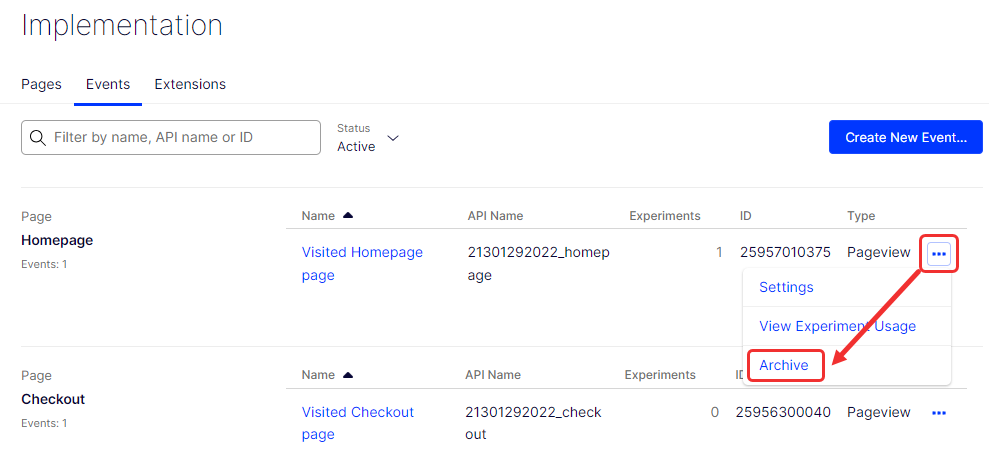
Task: Click the Create New Event button
Action: [x=905, y=137]
